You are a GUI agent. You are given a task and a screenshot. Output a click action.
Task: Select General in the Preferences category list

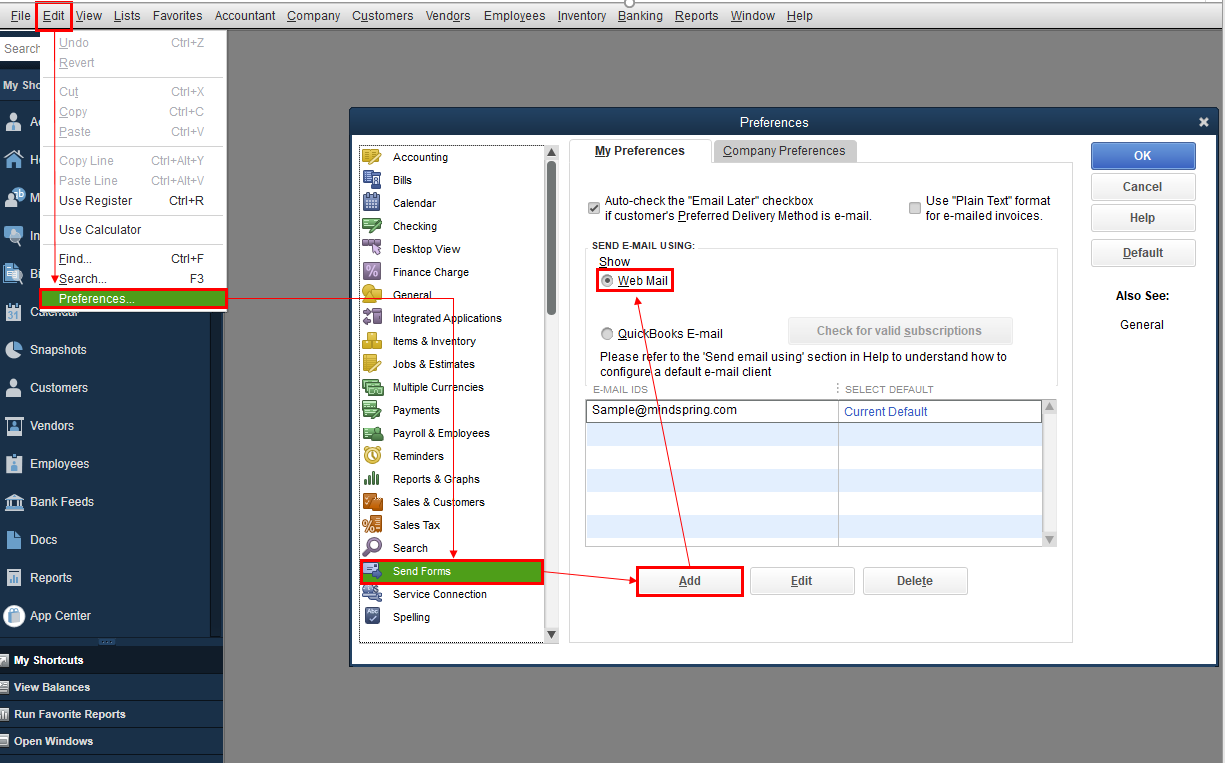coord(412,295)
